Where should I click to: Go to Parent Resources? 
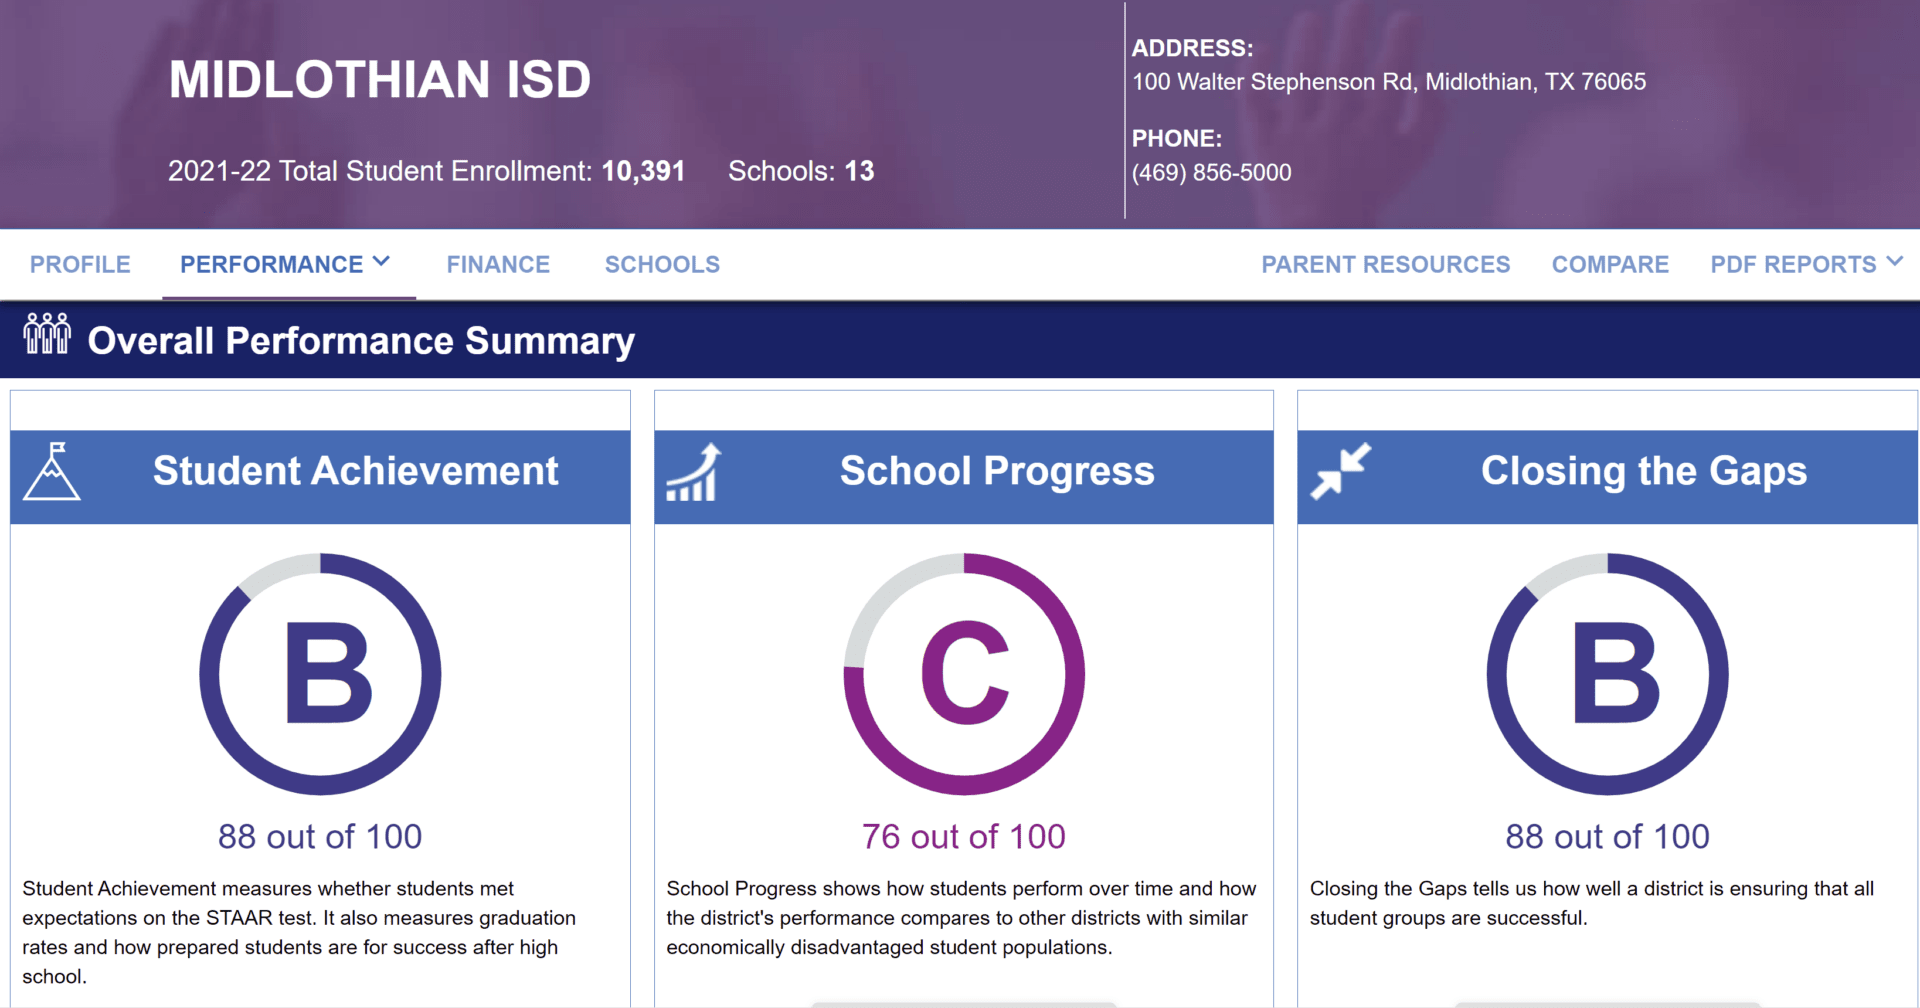(x=1385, y=265)
